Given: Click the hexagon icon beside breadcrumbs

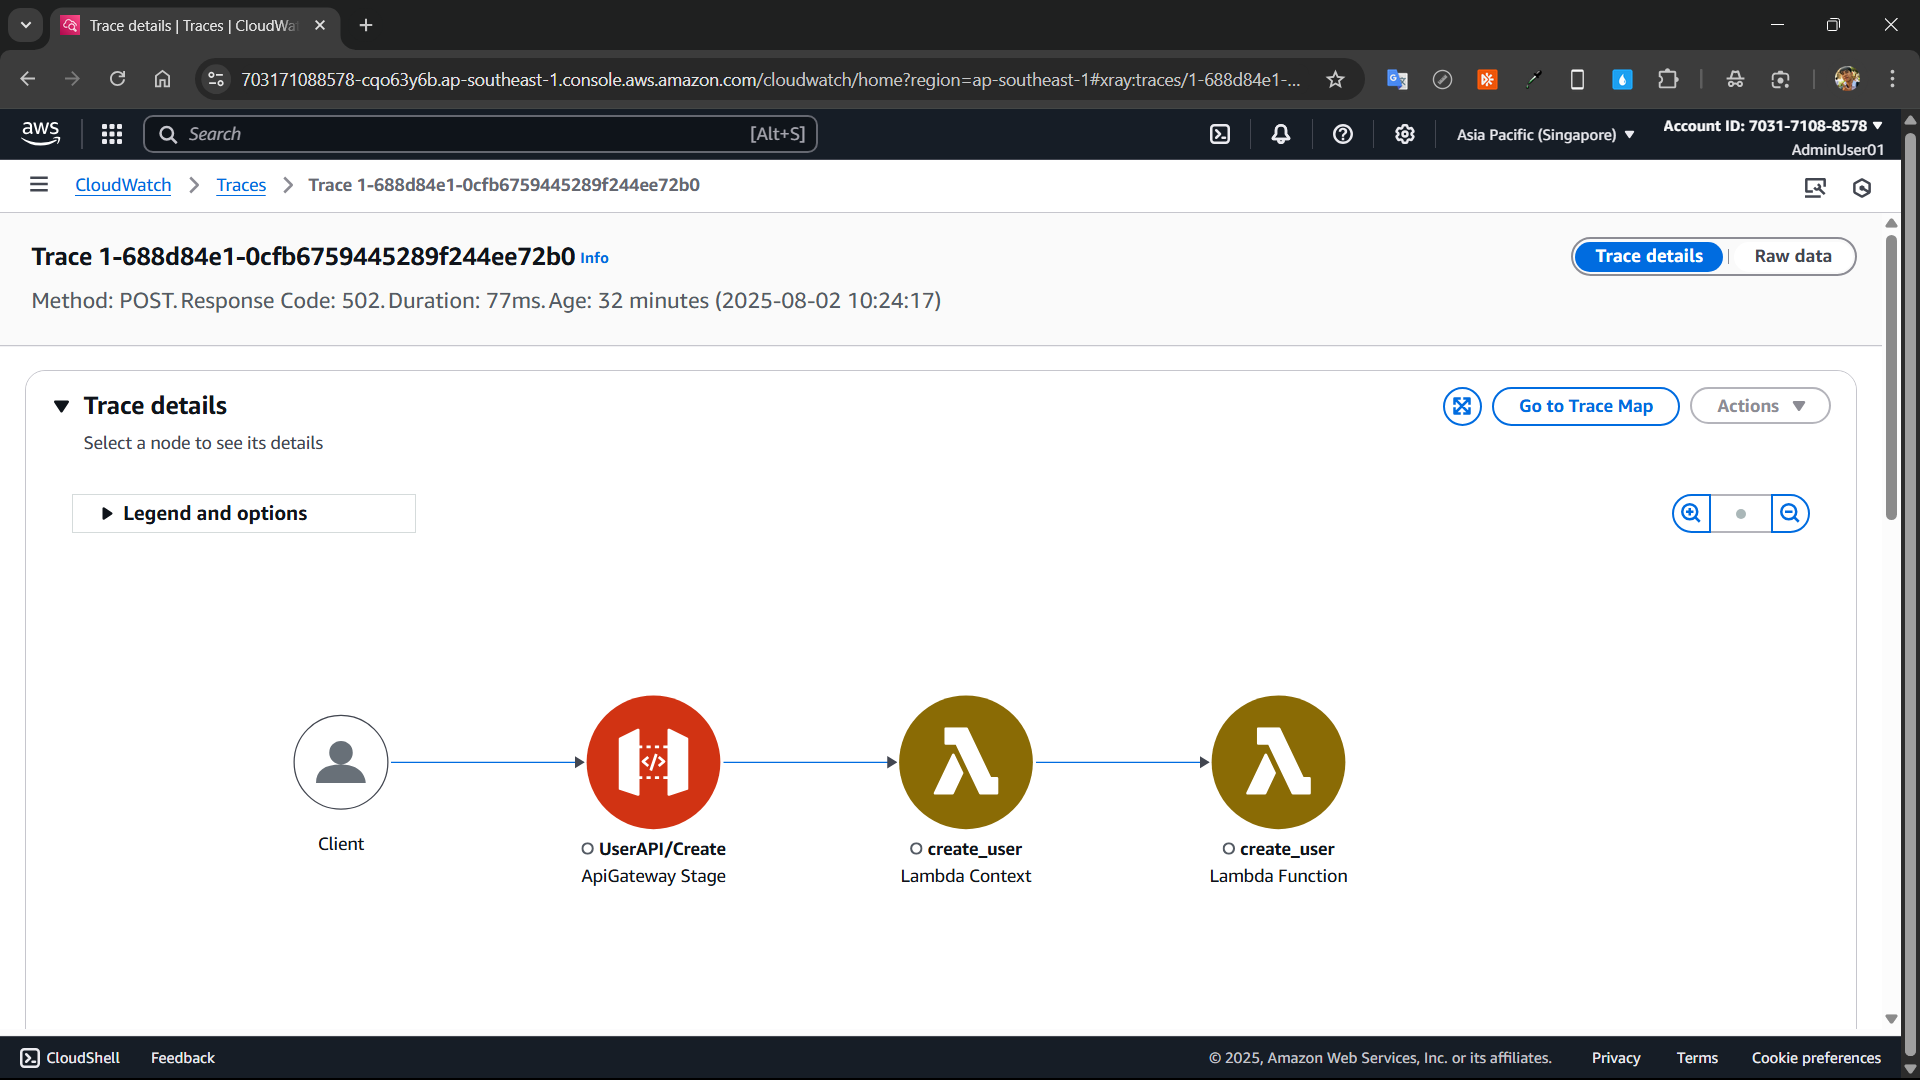Looking at the screenshot, I should tap(1862, 187).
